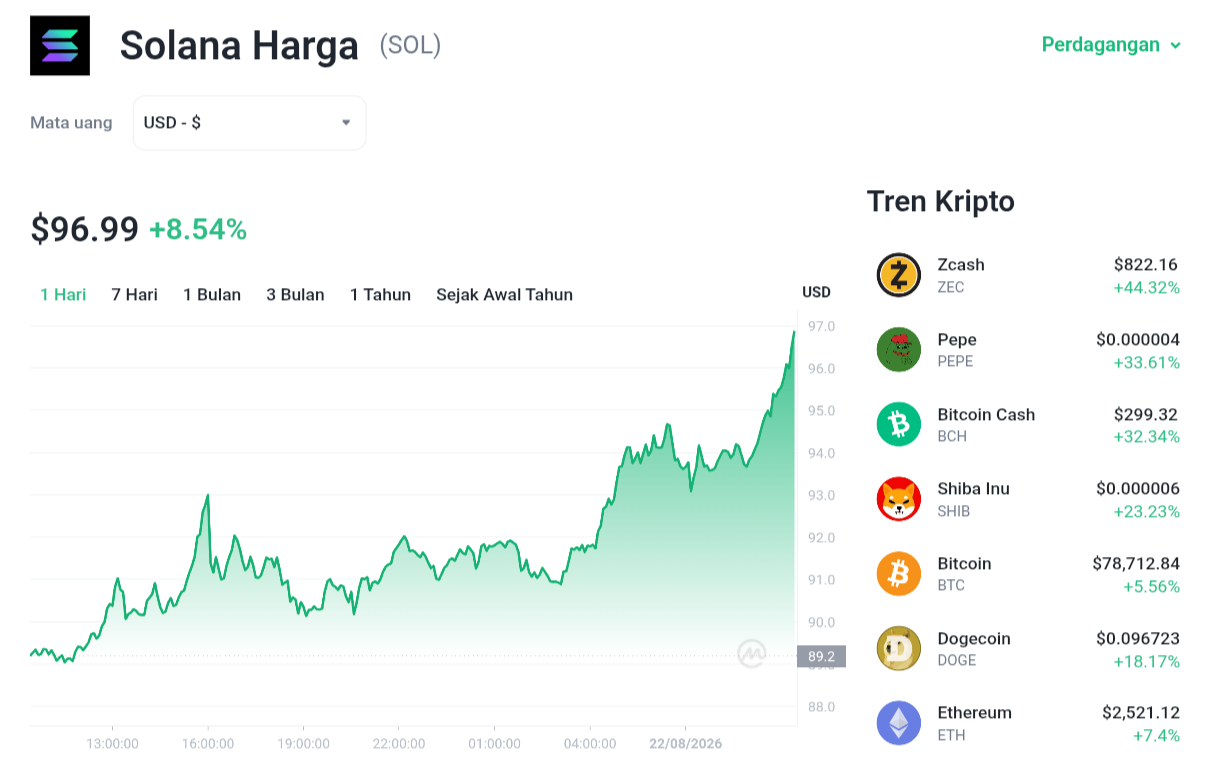Switch chart to 3 Bulan
This screenshot has width=1220, height=769.
(295, 294)
